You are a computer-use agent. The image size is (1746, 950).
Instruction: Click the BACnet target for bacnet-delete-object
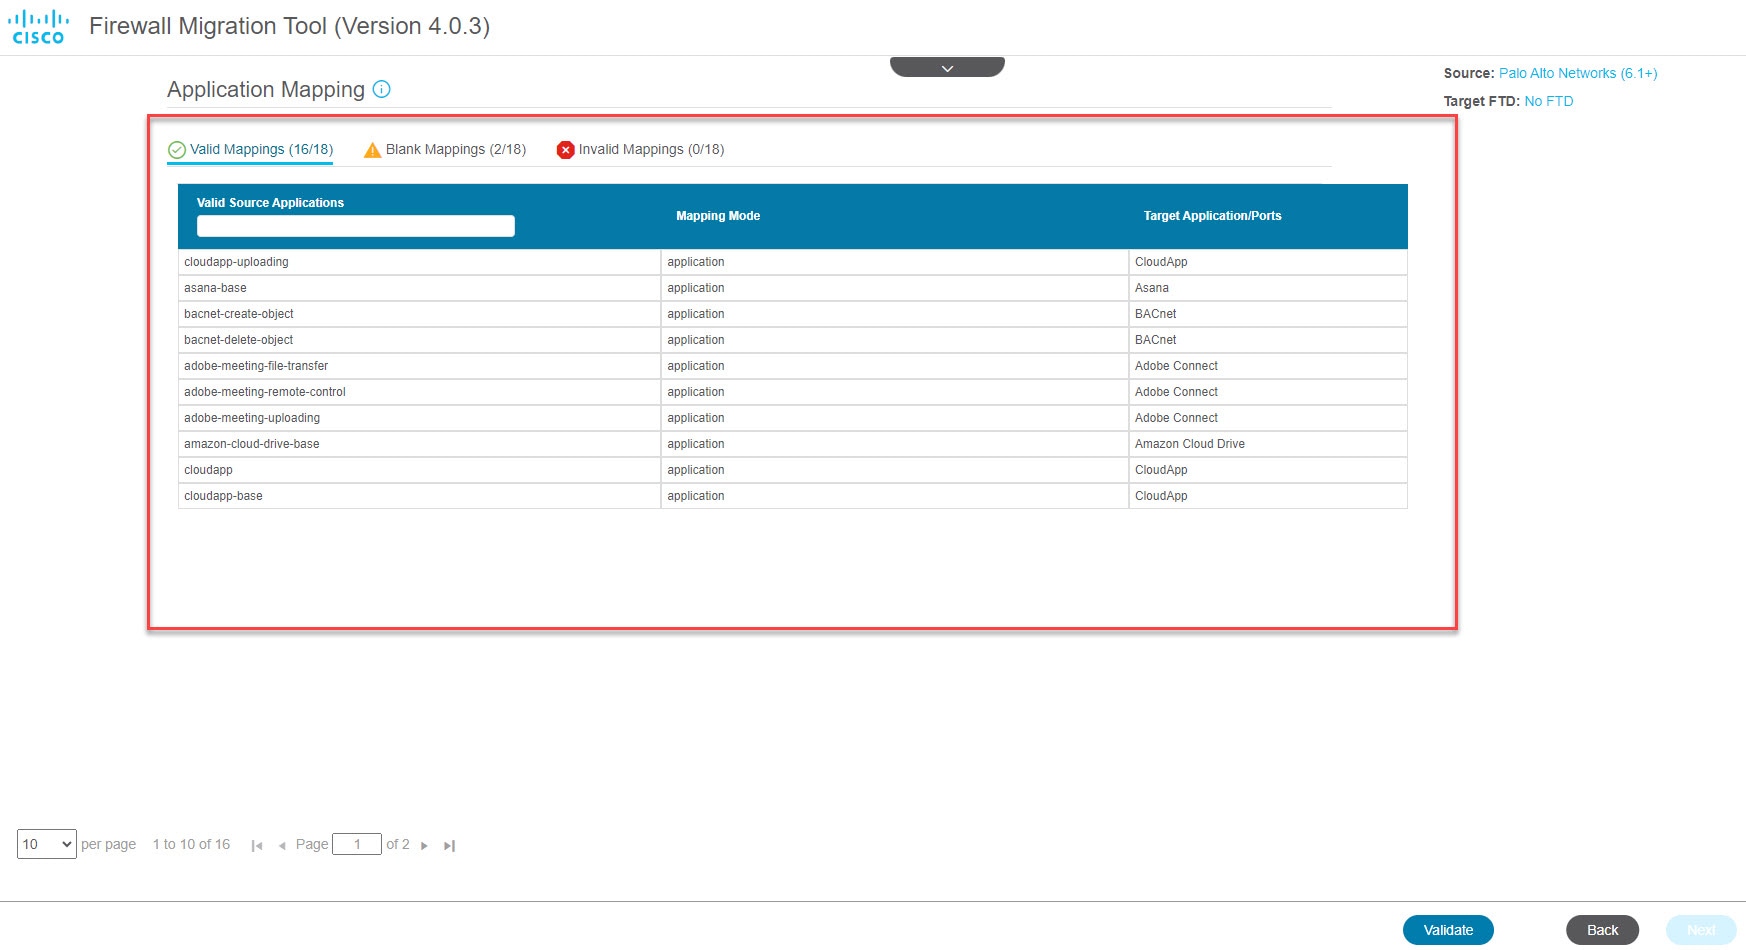[1268, 340]
